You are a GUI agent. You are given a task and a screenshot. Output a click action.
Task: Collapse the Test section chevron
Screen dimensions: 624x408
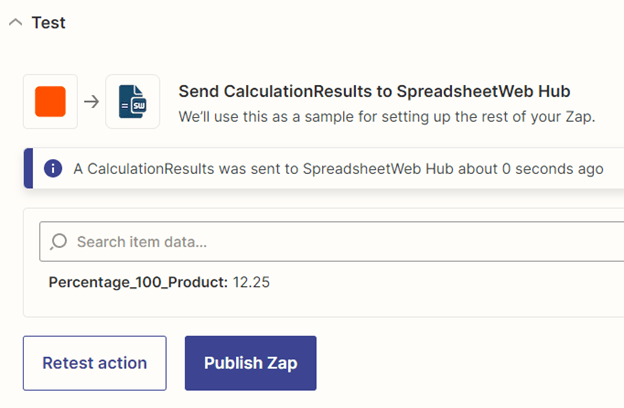pos(16,23)
